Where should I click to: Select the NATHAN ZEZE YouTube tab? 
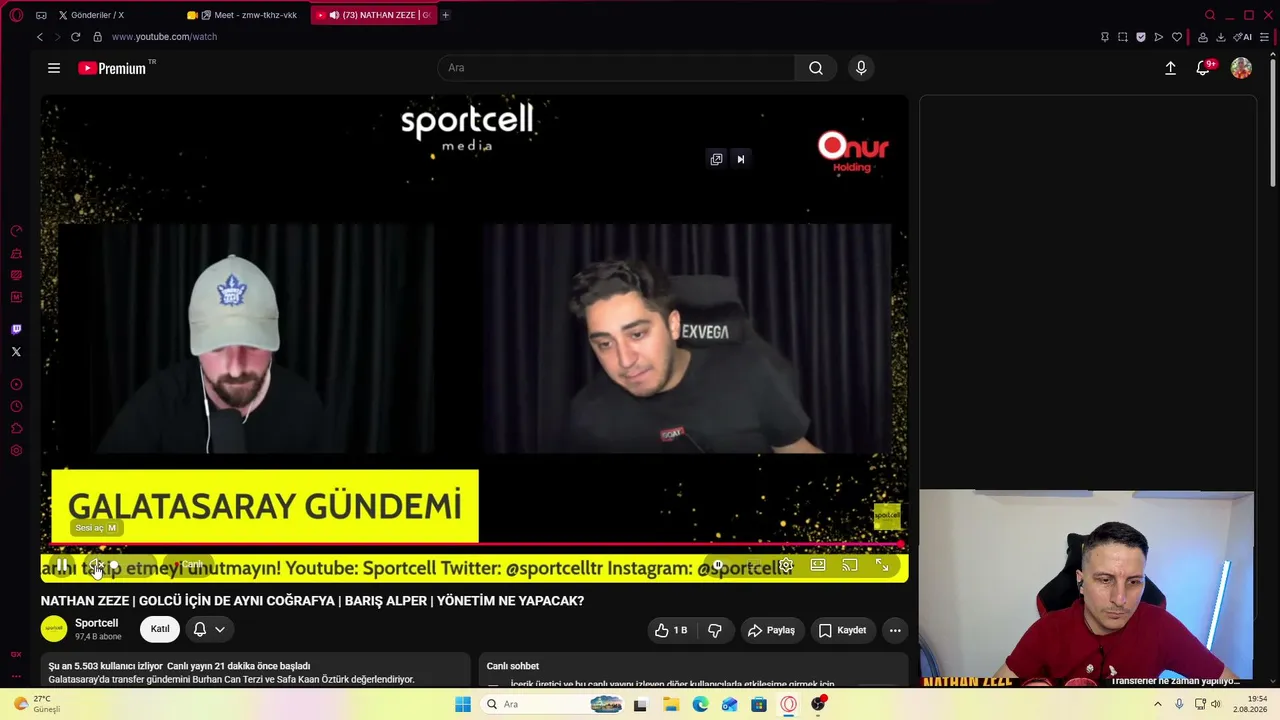coord(375,15)
